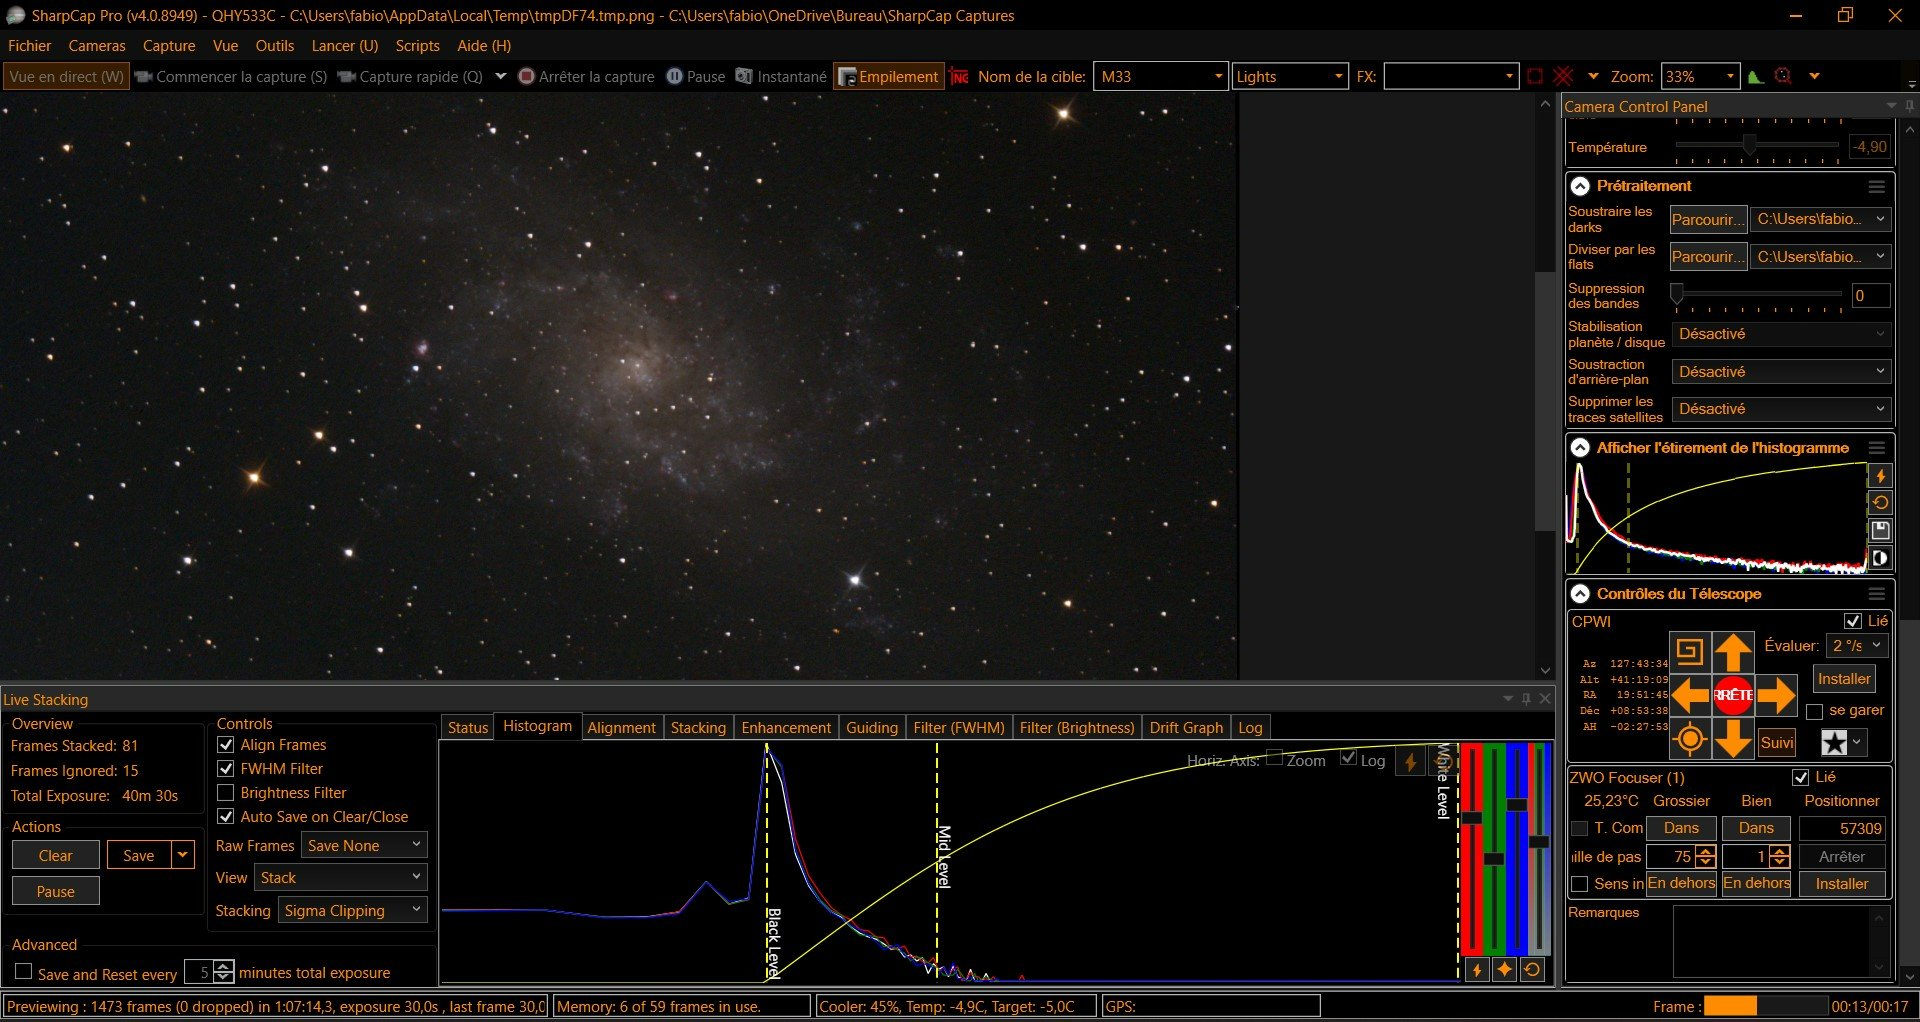Open the View Stack dropdown
The height and width of the screenshot is (1022, 1920).
click(x=341, y=877)
